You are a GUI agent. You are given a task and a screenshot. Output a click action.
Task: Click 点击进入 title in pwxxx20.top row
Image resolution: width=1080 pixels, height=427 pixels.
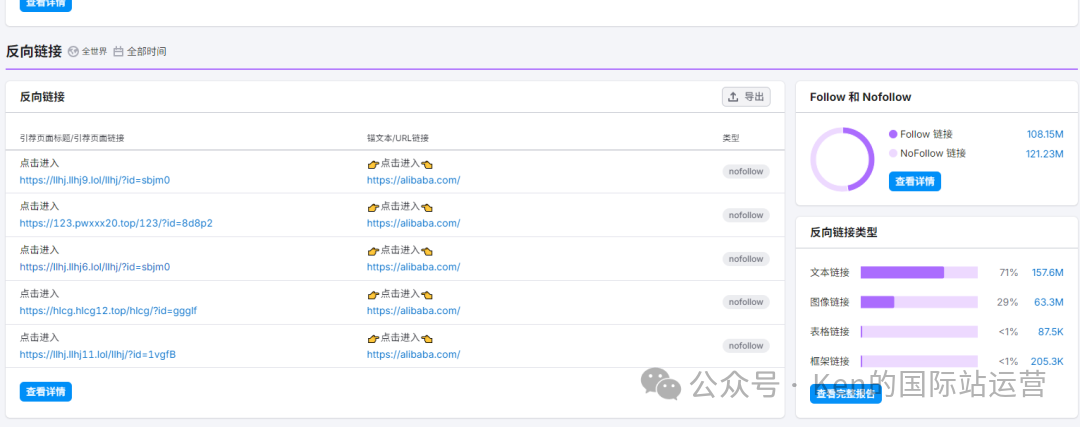[39, 207]
